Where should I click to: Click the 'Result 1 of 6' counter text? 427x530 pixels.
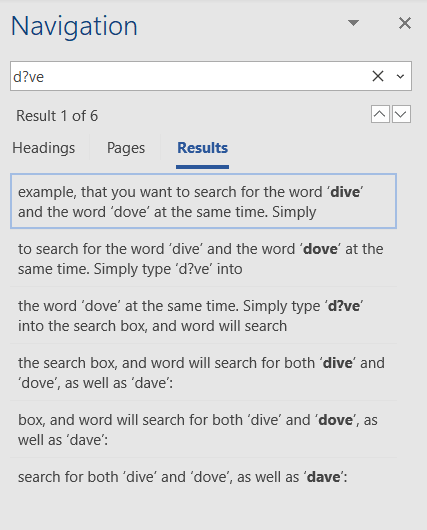57,116
